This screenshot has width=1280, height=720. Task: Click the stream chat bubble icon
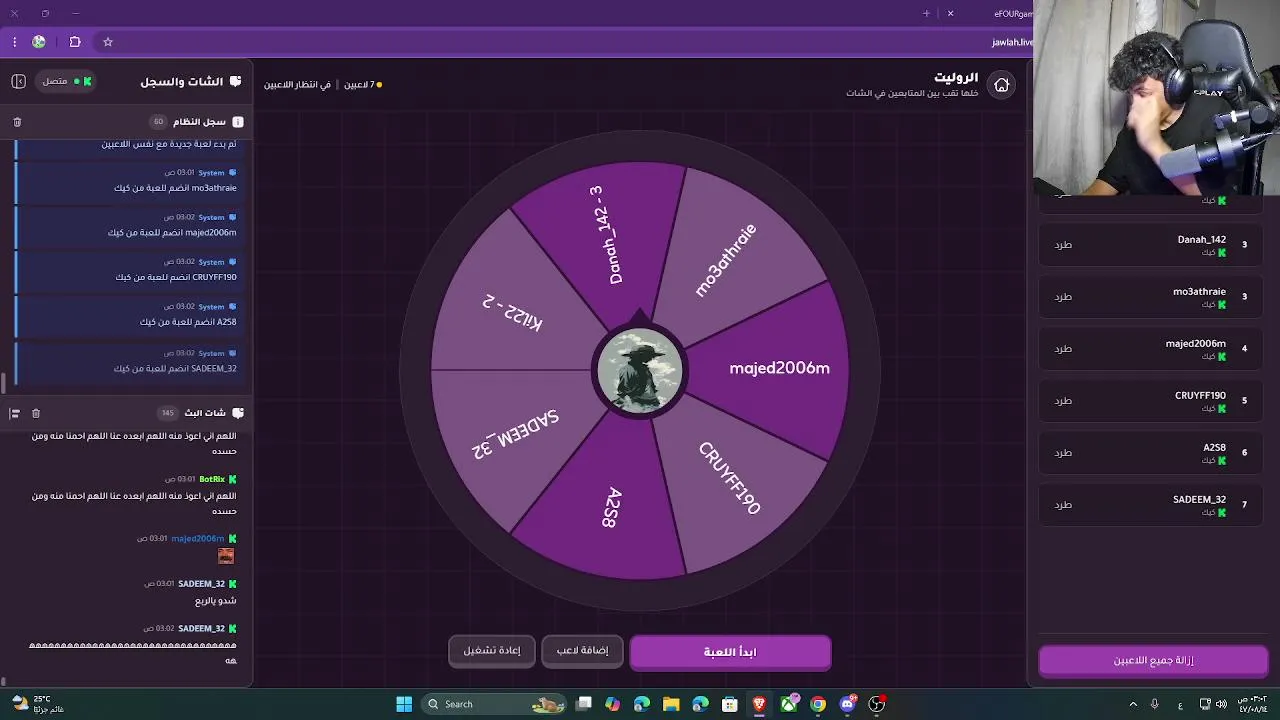coord(238,413)
